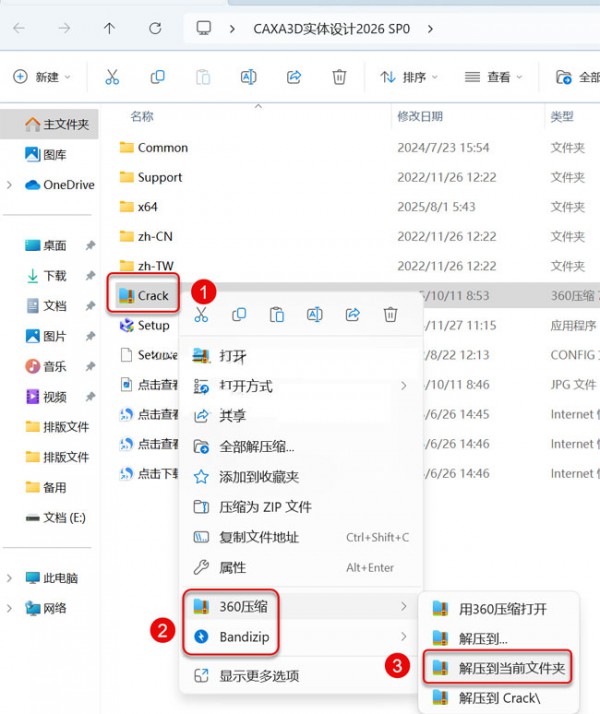Image resolution: width=600 pixels, height=714 pixels.
Task: Choose 全部解压缩... from context menu
Action: (x=301, y=446)
